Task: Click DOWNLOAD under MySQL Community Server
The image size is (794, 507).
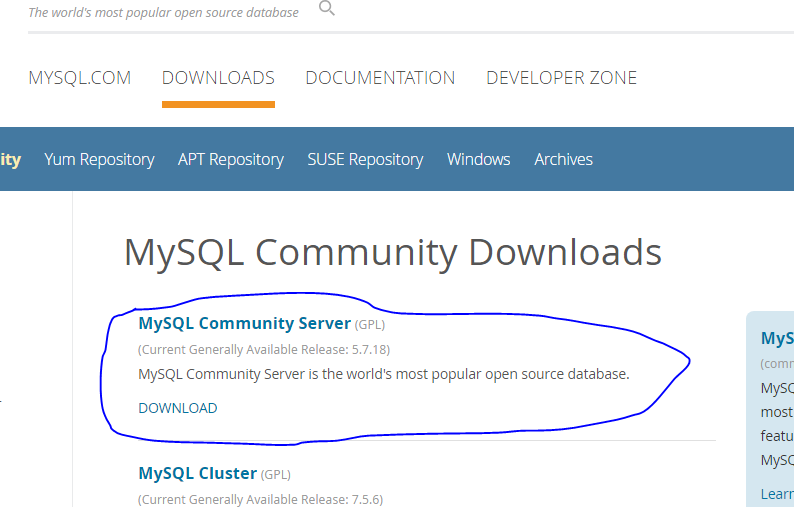Action: [x=178, y=408]
